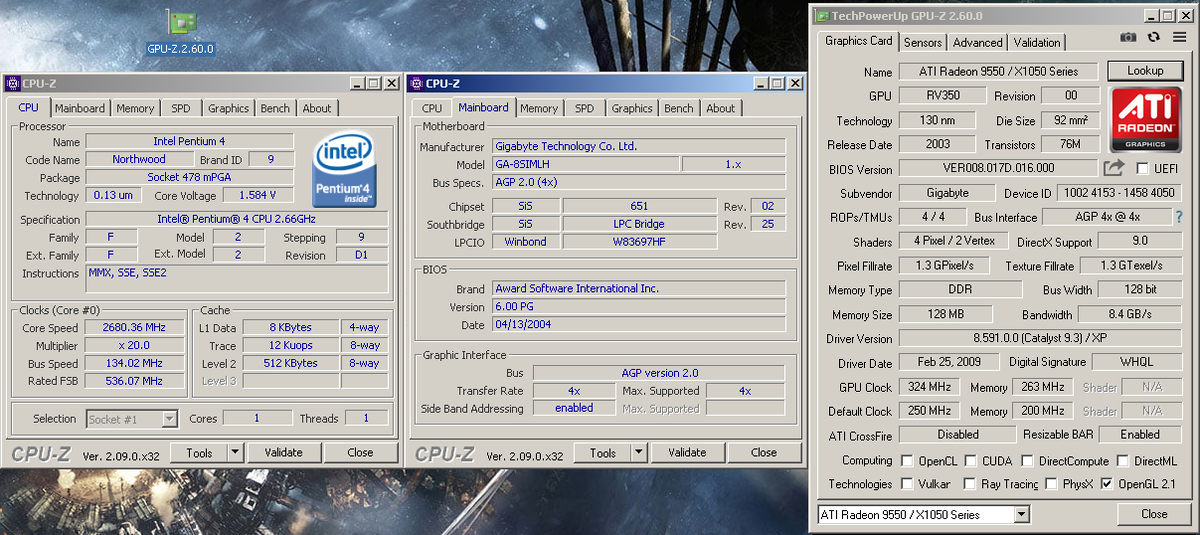Click the Bus Interface question mark icon

pyautogui.click(x=1179, y=217)
